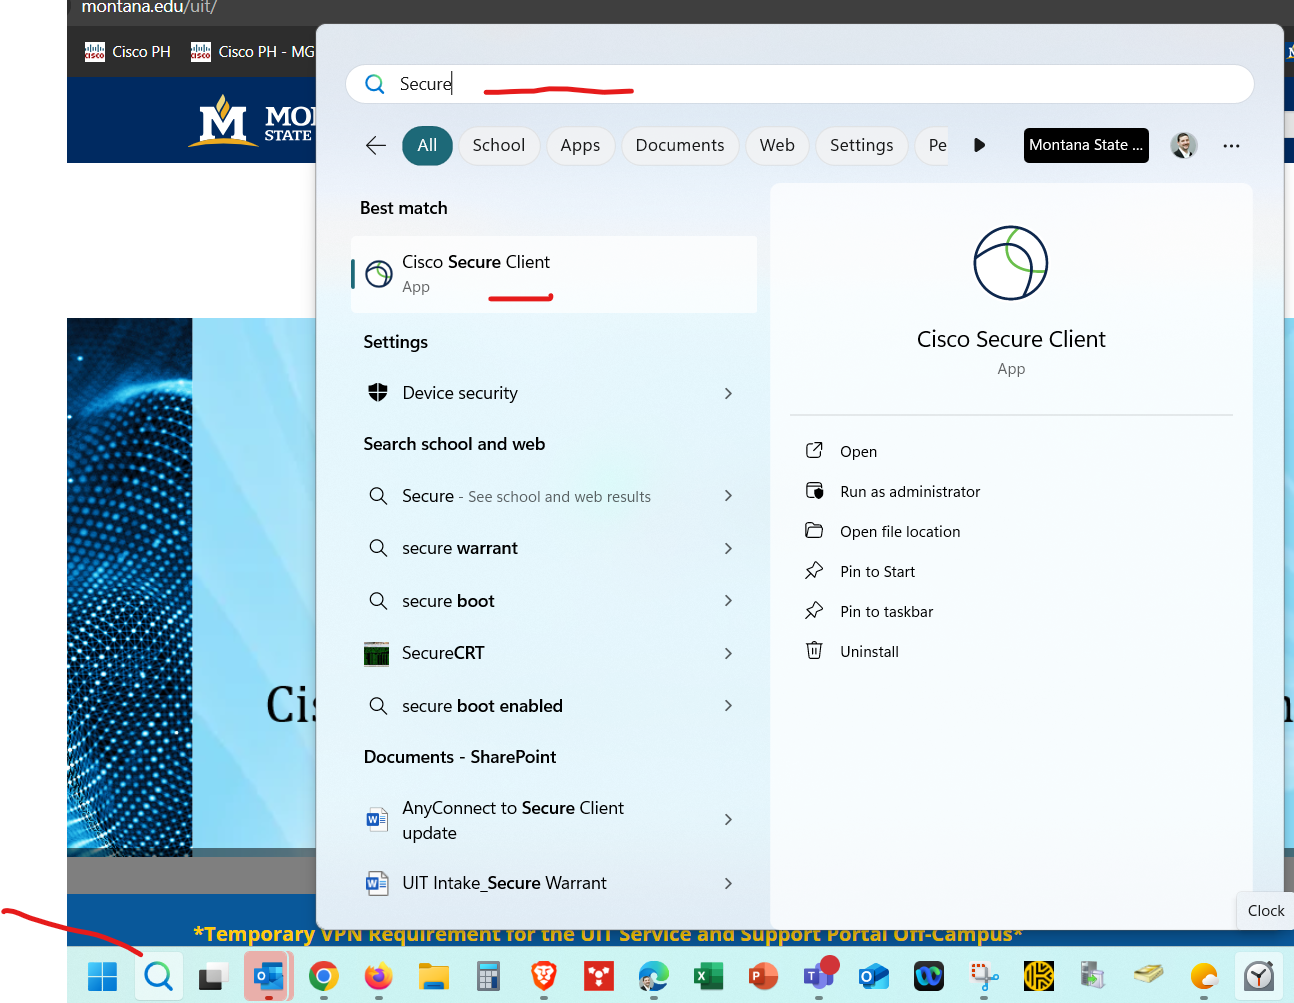Filter search results by Documents
This screenshot has width=1294, height=1003.
click(x=680, y=145)
